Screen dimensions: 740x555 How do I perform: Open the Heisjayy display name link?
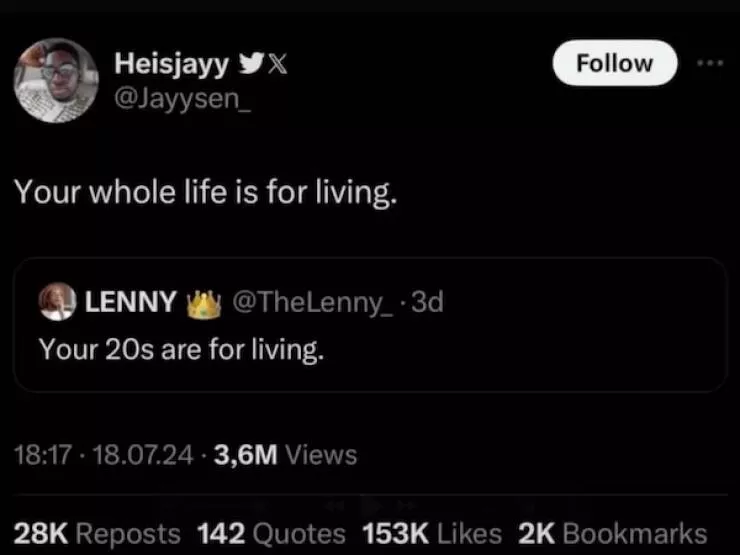click(x=172, y=64)
